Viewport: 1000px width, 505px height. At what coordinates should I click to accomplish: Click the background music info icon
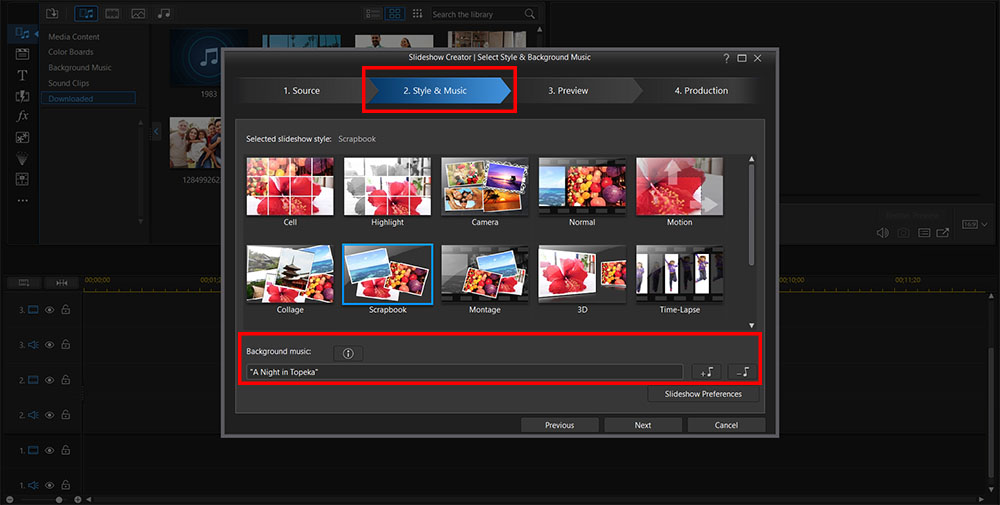[x=348, y=353]
